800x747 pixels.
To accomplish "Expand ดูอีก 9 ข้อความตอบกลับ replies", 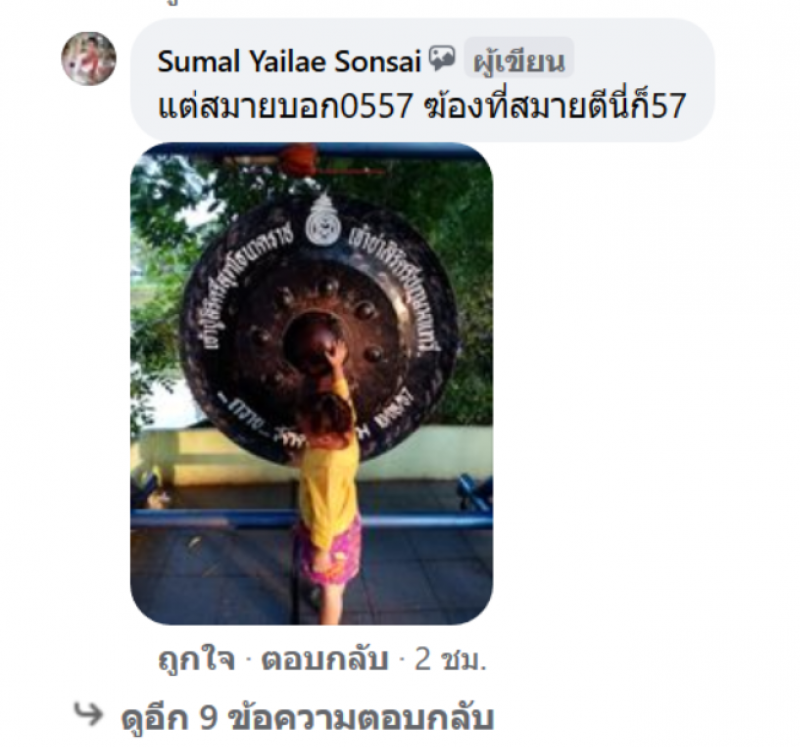I will pos(308,717).
